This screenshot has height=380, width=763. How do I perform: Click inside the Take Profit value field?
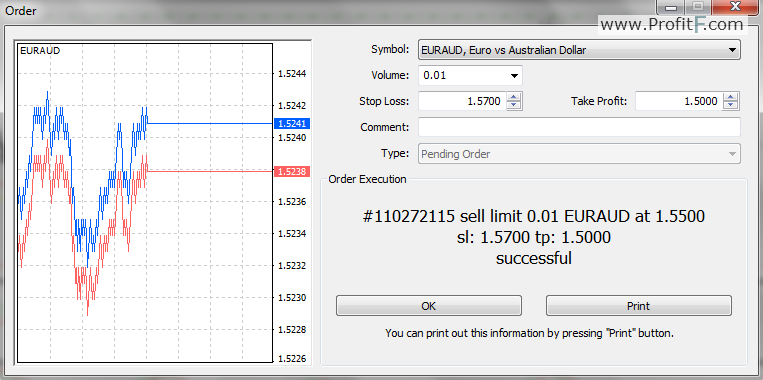click(679, 101)
